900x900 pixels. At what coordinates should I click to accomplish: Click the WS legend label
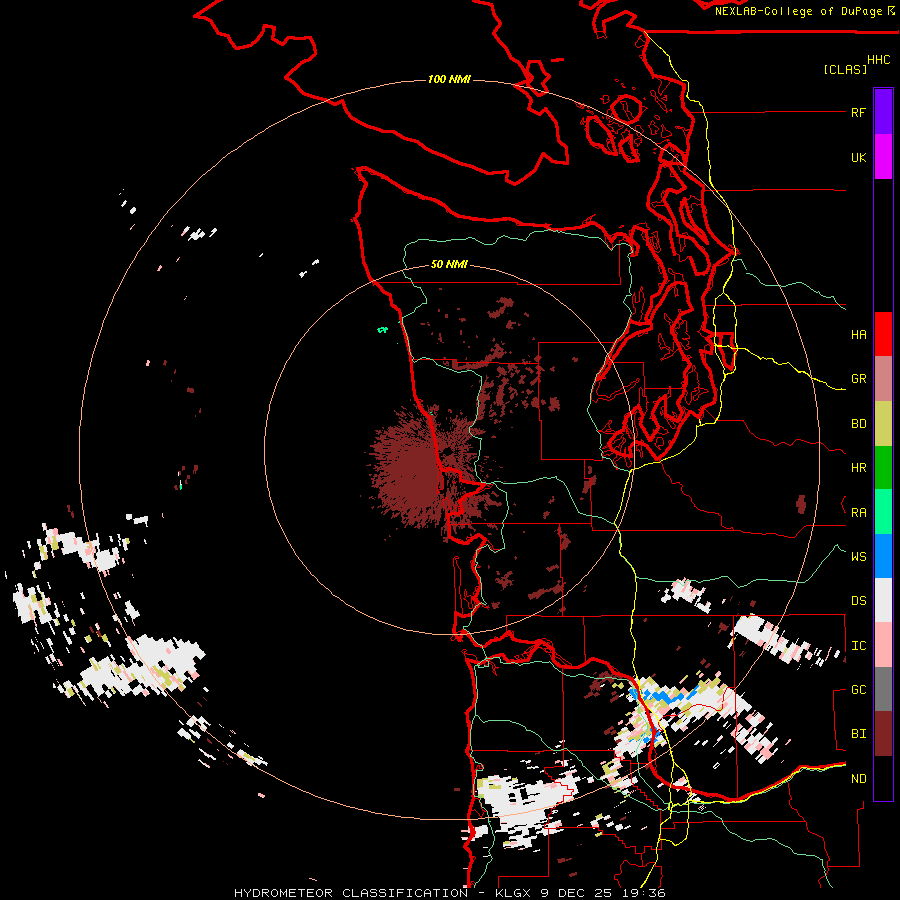point(858,556)
